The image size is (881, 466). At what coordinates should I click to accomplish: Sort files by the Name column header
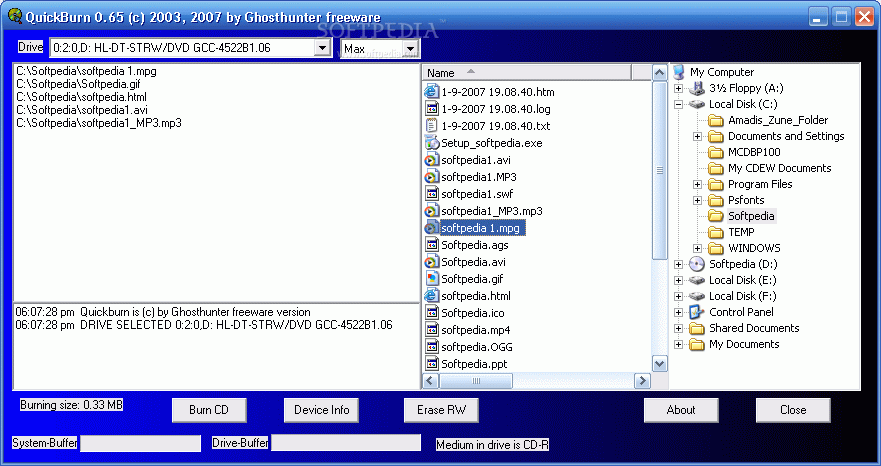tap(527, 73)
